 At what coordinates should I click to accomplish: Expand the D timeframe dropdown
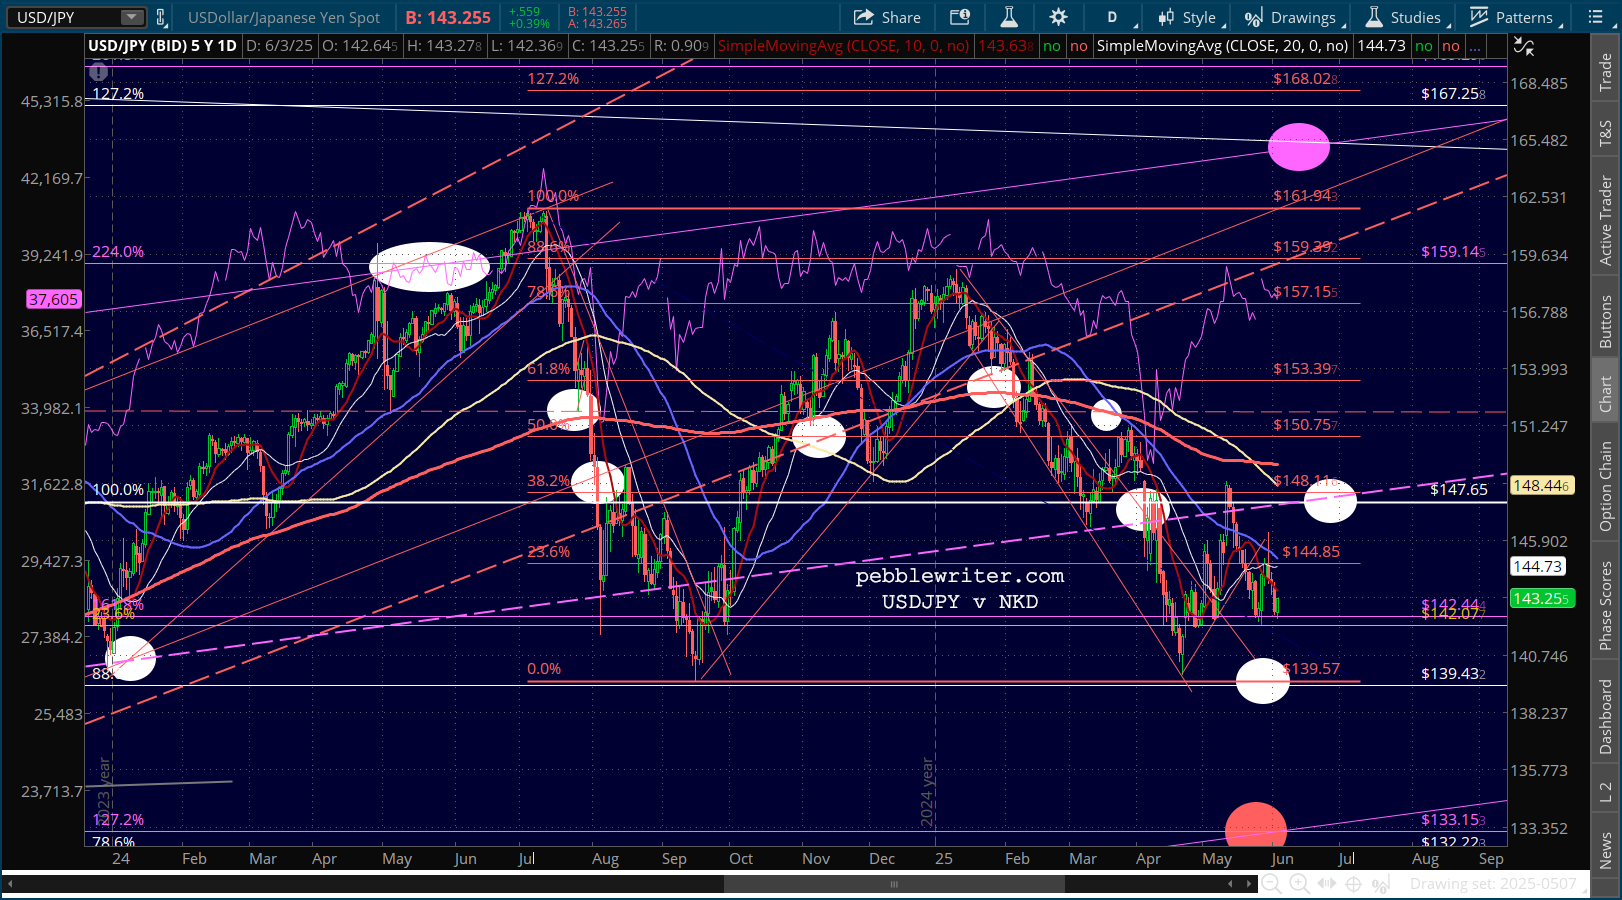(1119, 17)
